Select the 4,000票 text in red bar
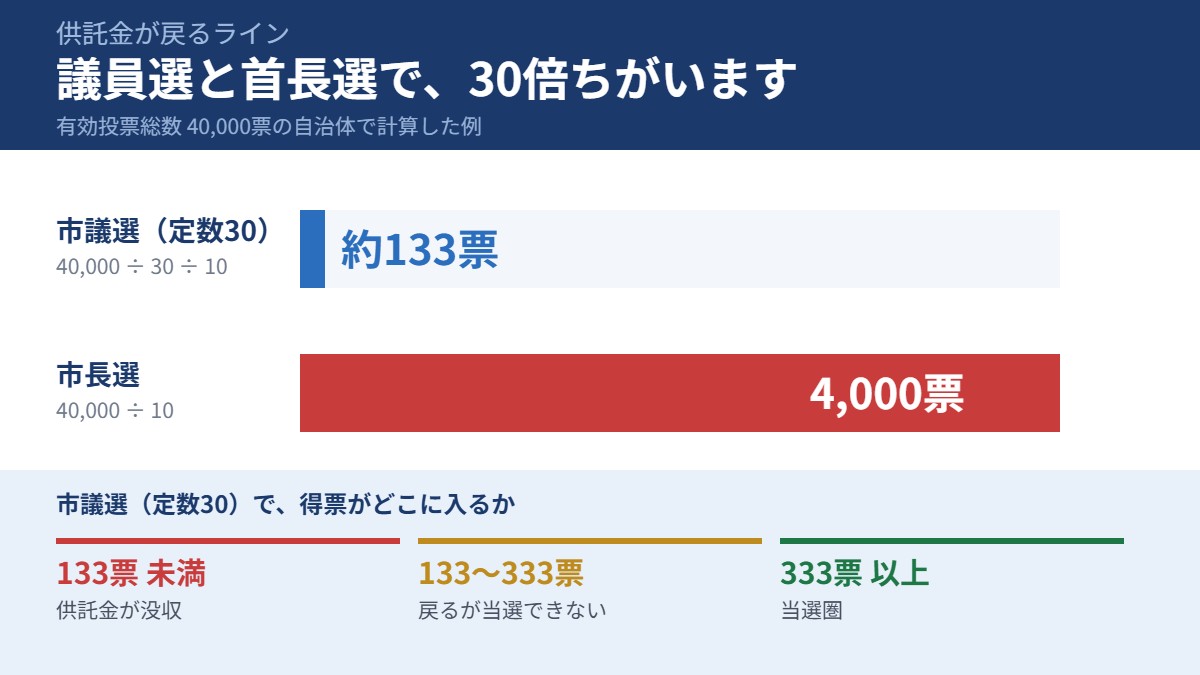The image size is (1200, 675). (886, 394)
